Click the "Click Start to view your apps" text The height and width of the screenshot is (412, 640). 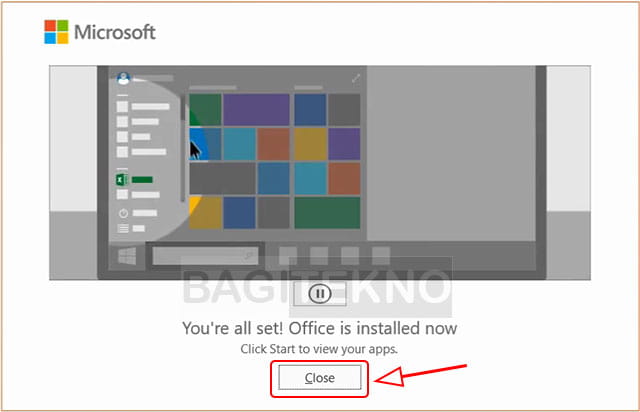pyautogui.click(x=319, y=349)
